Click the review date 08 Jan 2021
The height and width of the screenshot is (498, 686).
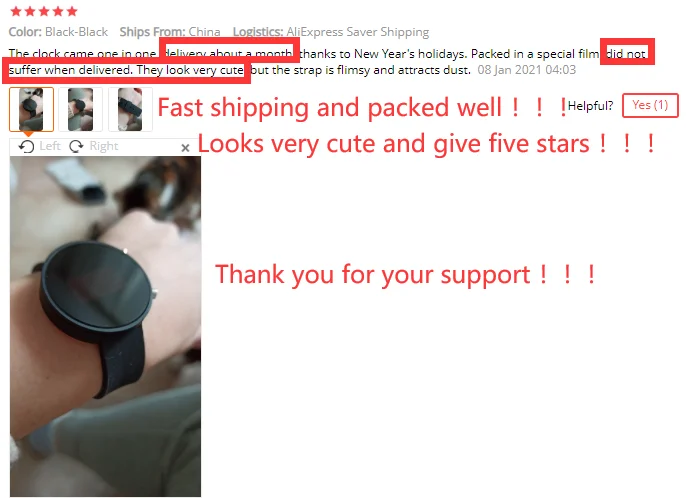pos(526,70)
